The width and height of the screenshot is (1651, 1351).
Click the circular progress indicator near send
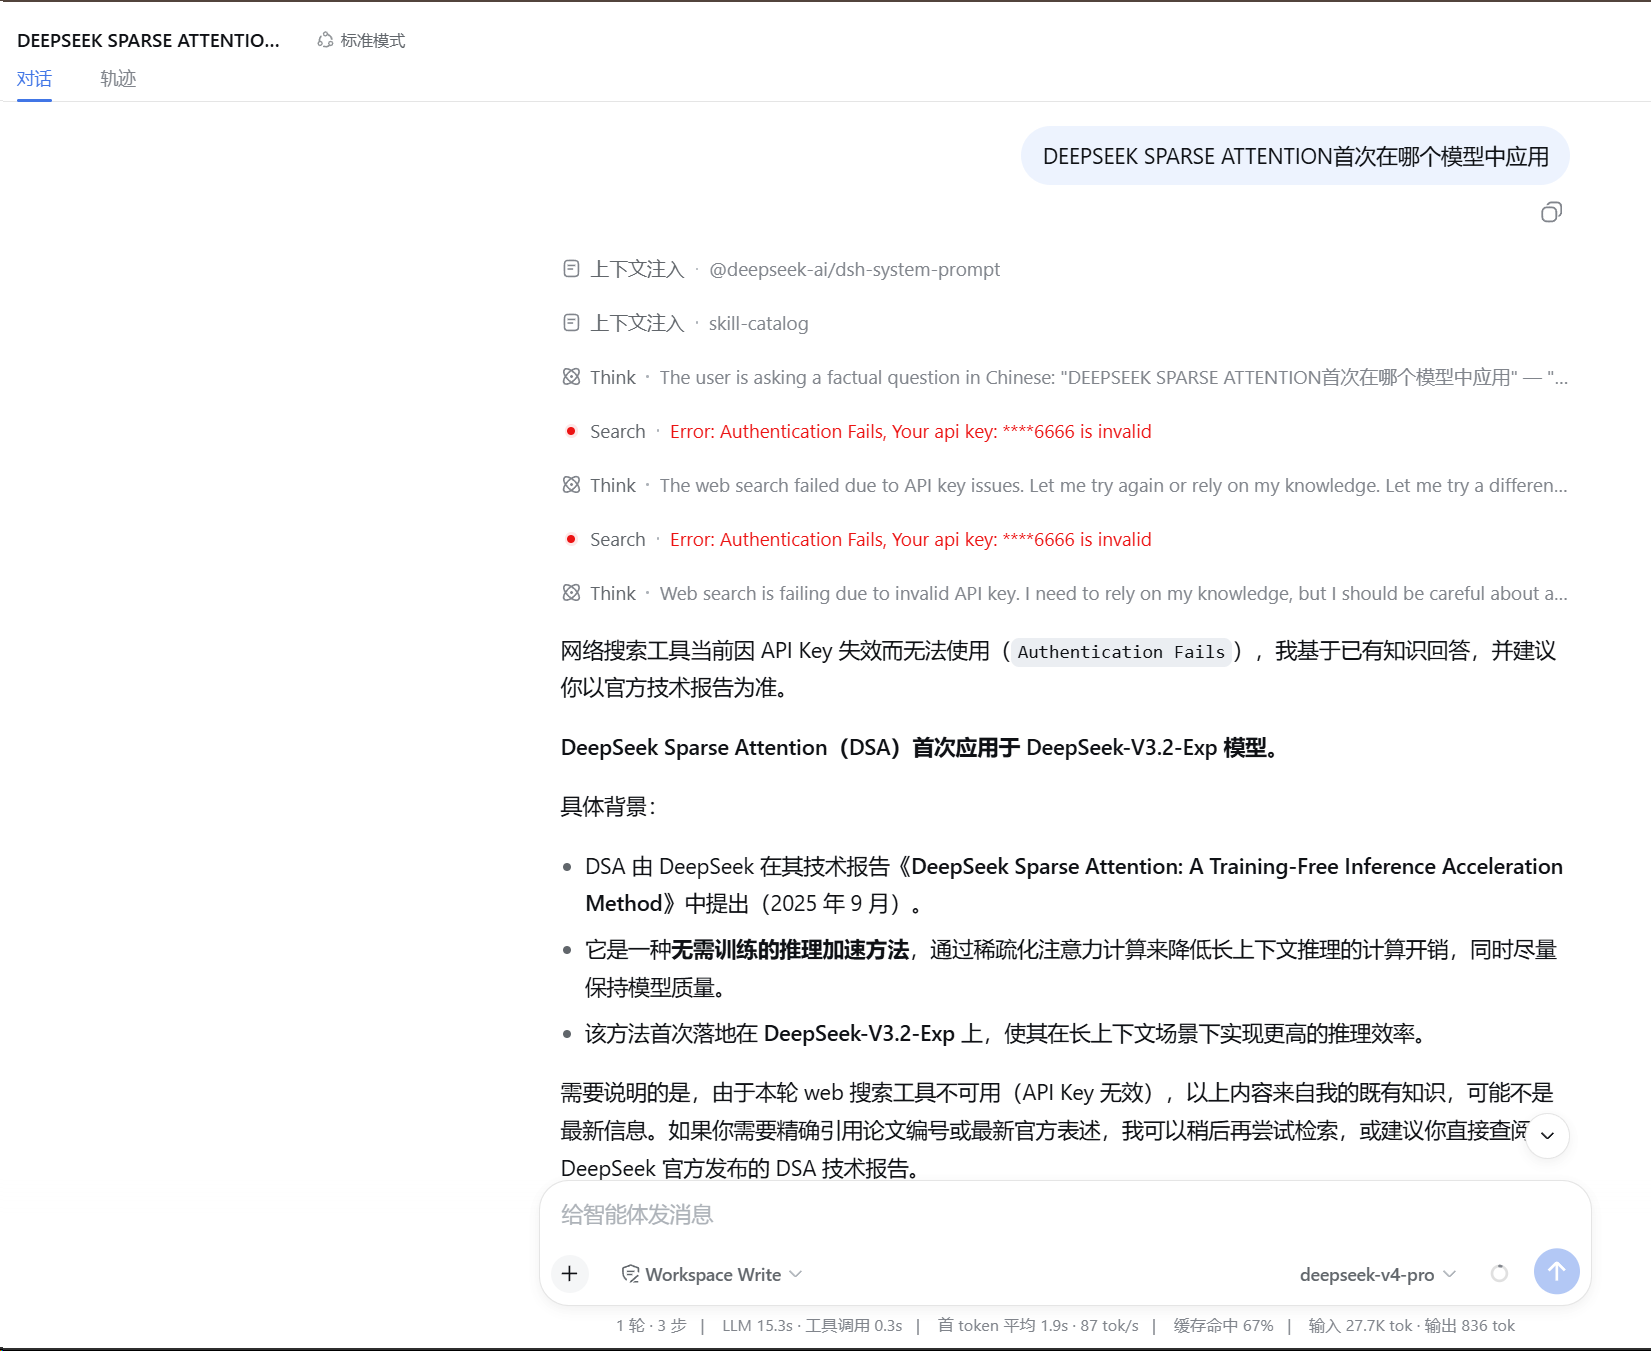(1499, 1273)
